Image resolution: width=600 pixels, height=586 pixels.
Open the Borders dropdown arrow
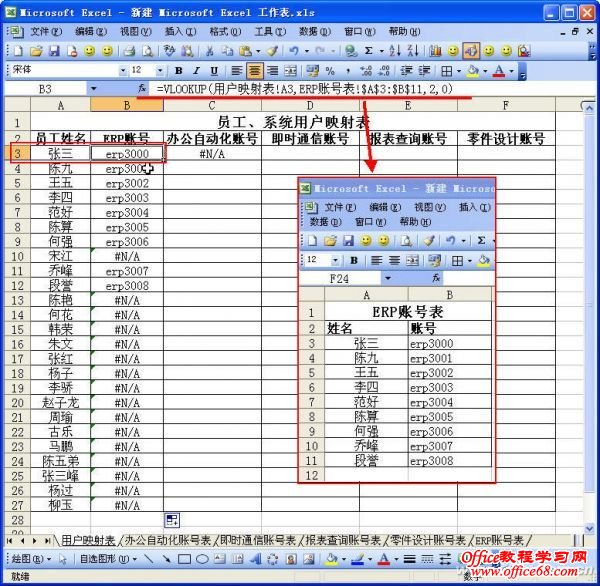pyautogui.click(x=458, y=71)
